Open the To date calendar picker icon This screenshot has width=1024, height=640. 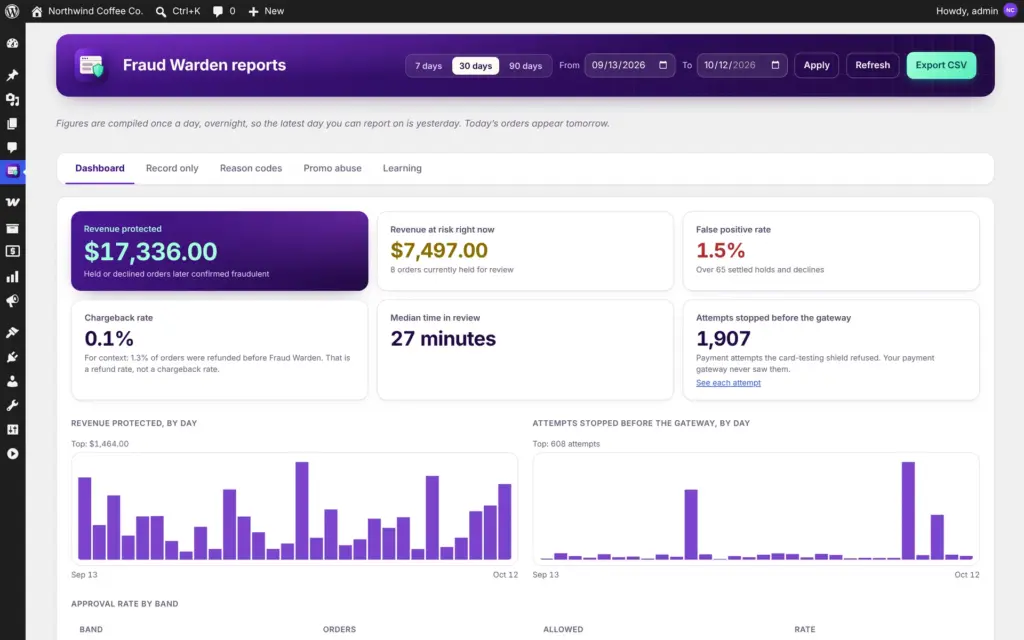click(x=775, y=65)
